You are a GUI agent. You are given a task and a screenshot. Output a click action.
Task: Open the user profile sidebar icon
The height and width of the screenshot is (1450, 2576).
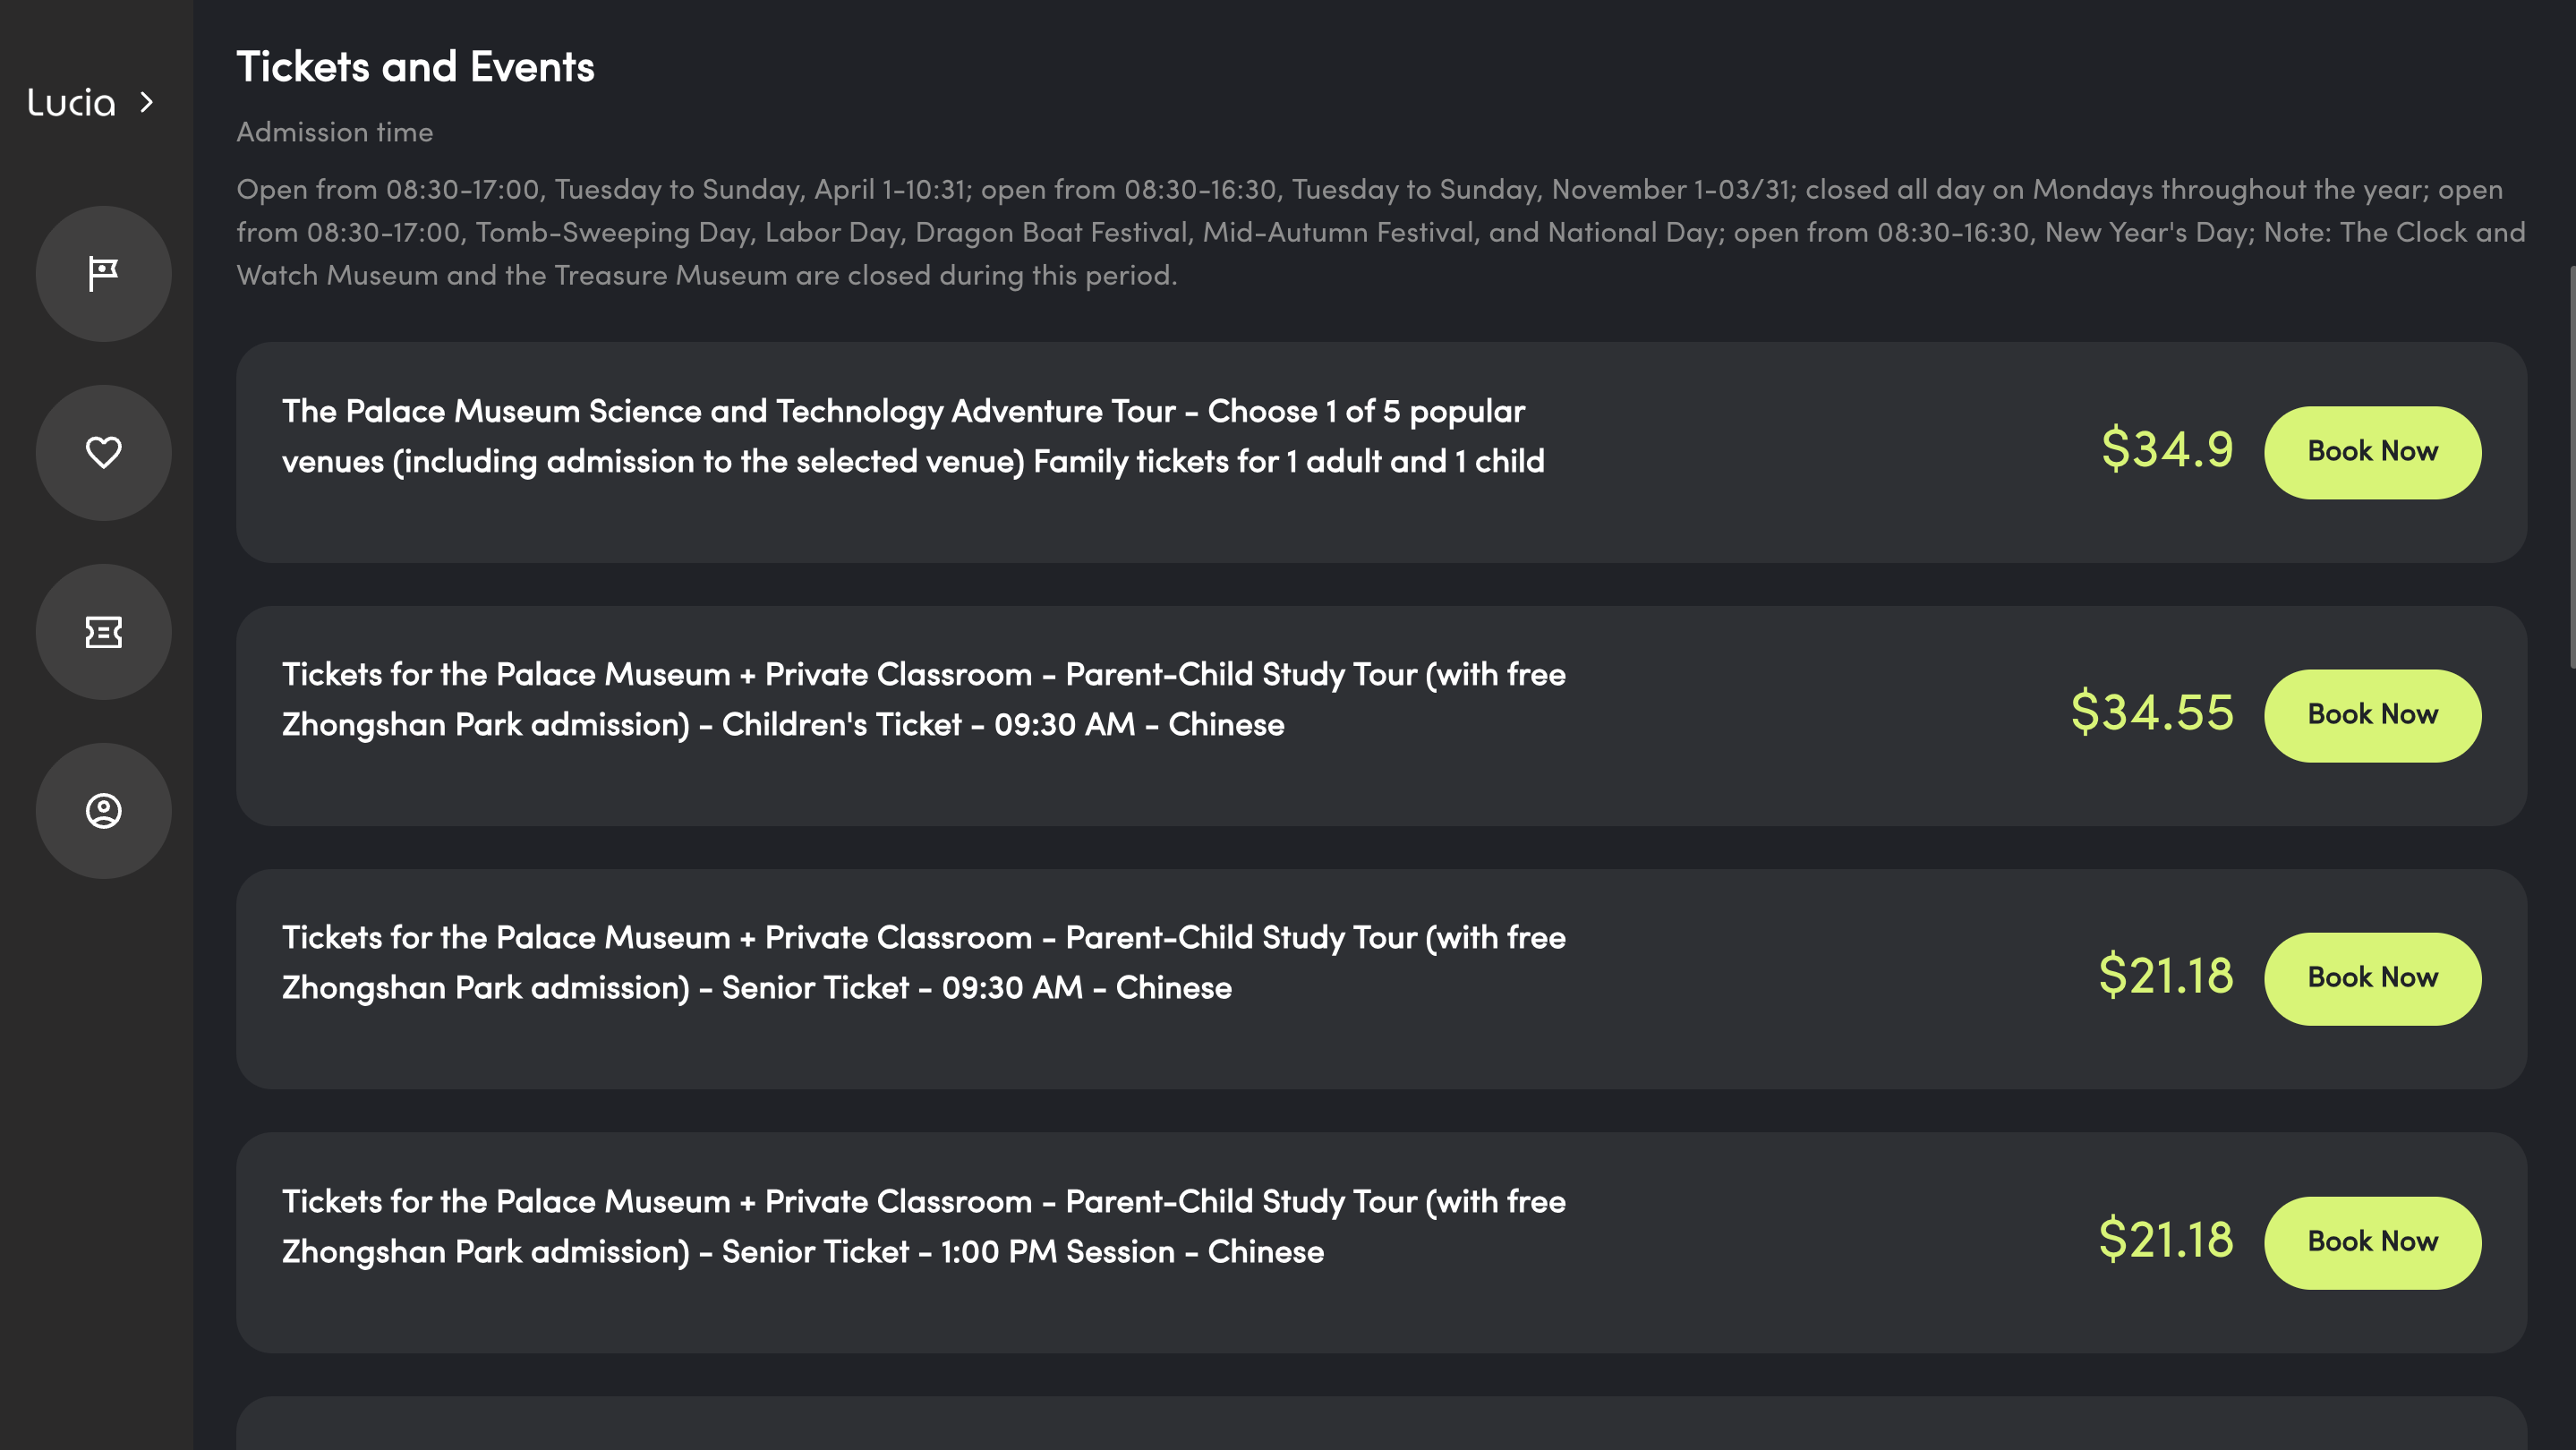[x=103, y=810]
